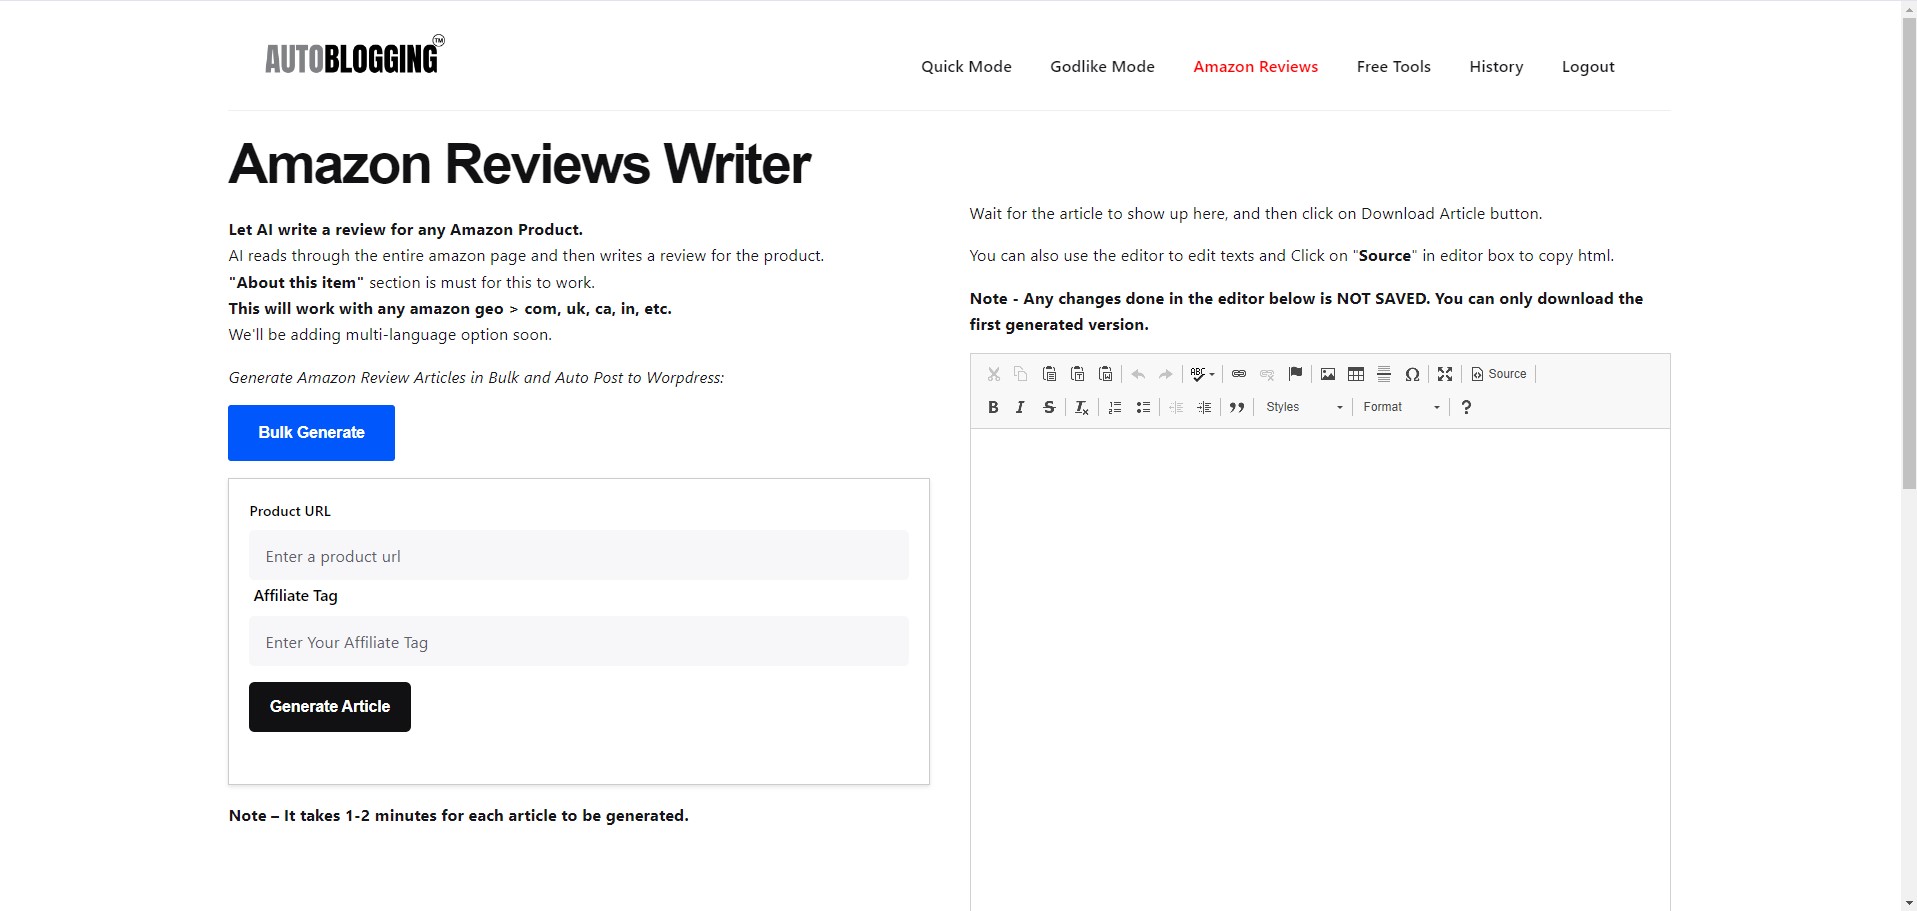View the History page

pyautogui.click(x=1496, y=67)
